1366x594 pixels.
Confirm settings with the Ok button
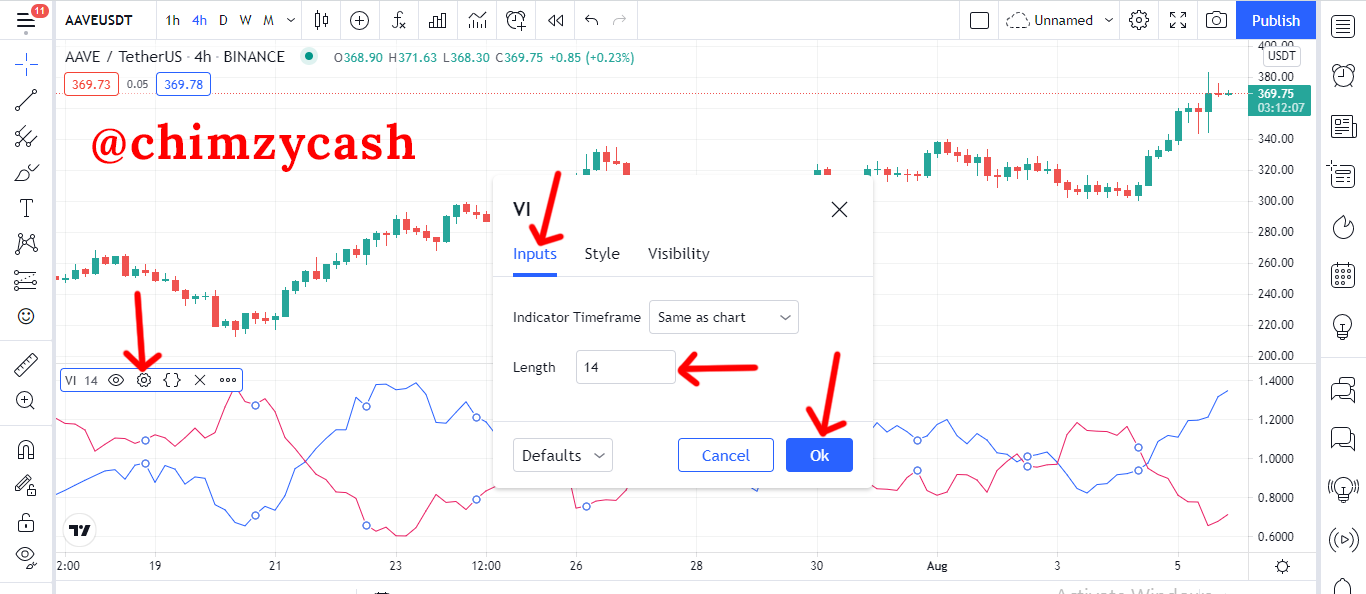click(819, 455)
